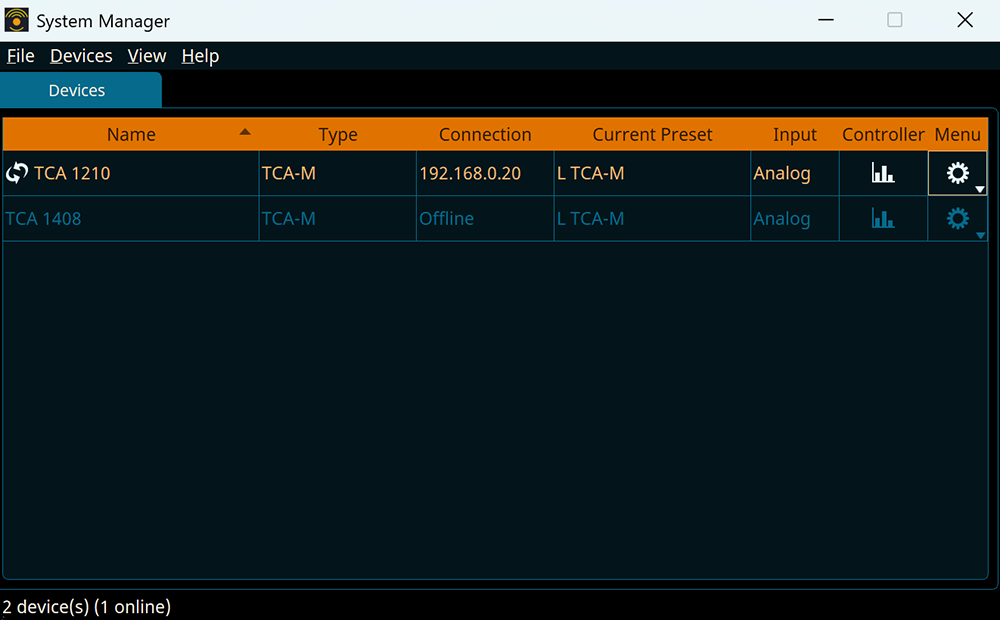The height and width of the screenshot is (620, 1000).
Task: Expand the dropdown arrow on TCA 1408 menu
Action: point(980,235)
